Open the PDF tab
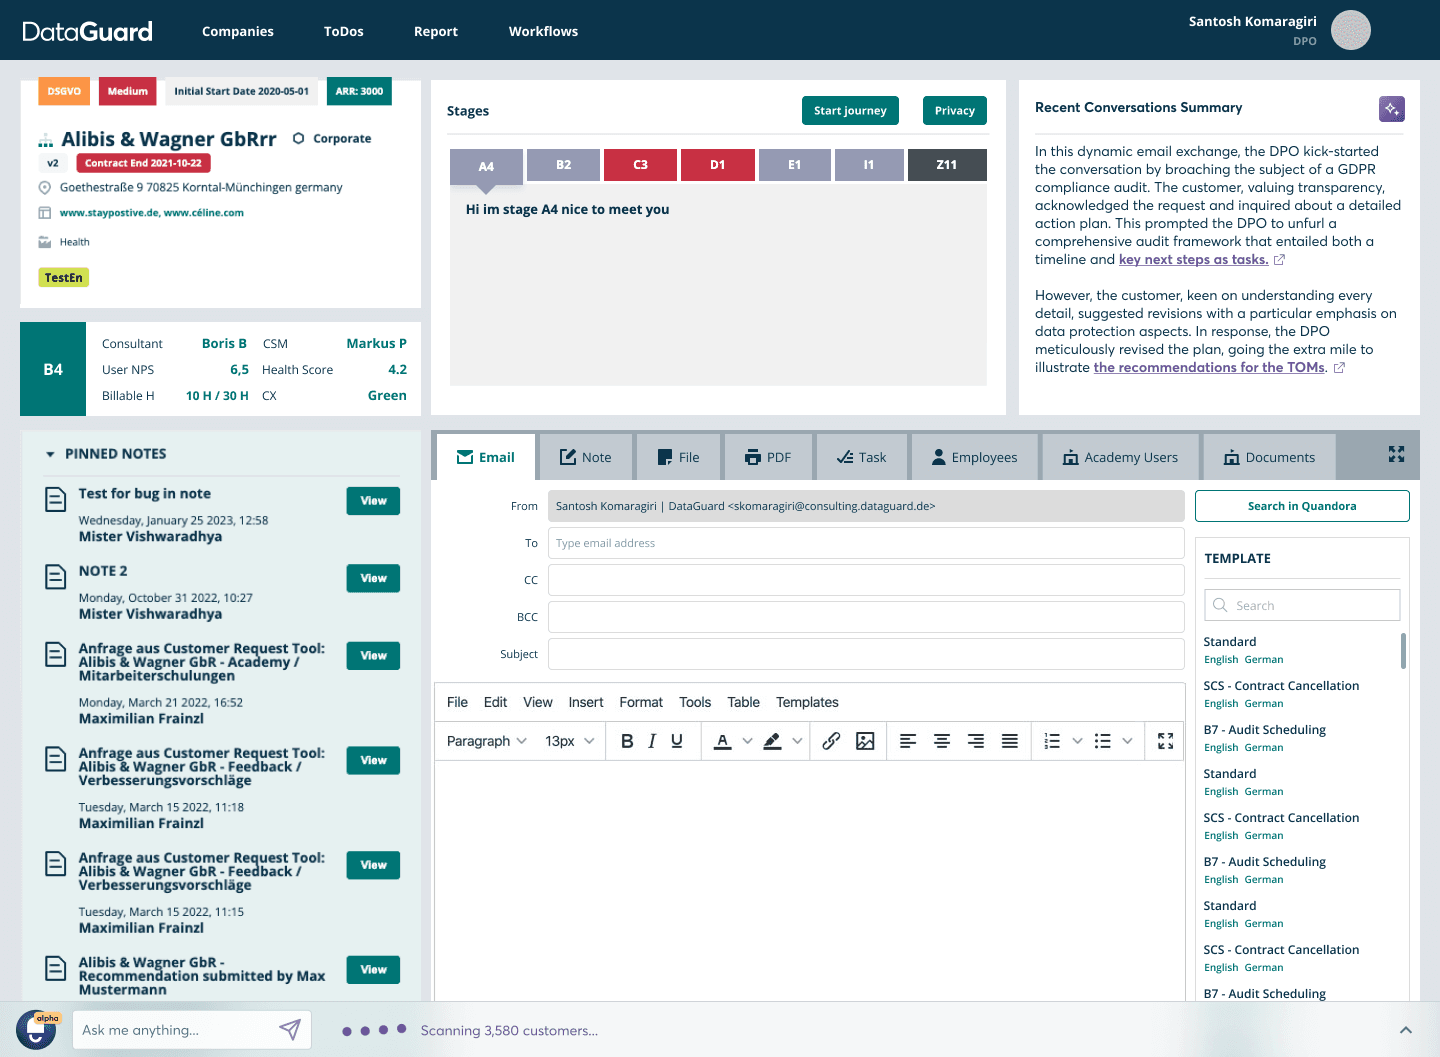This screenshot has width=1440, height=1057. click(x=768, y=457)
